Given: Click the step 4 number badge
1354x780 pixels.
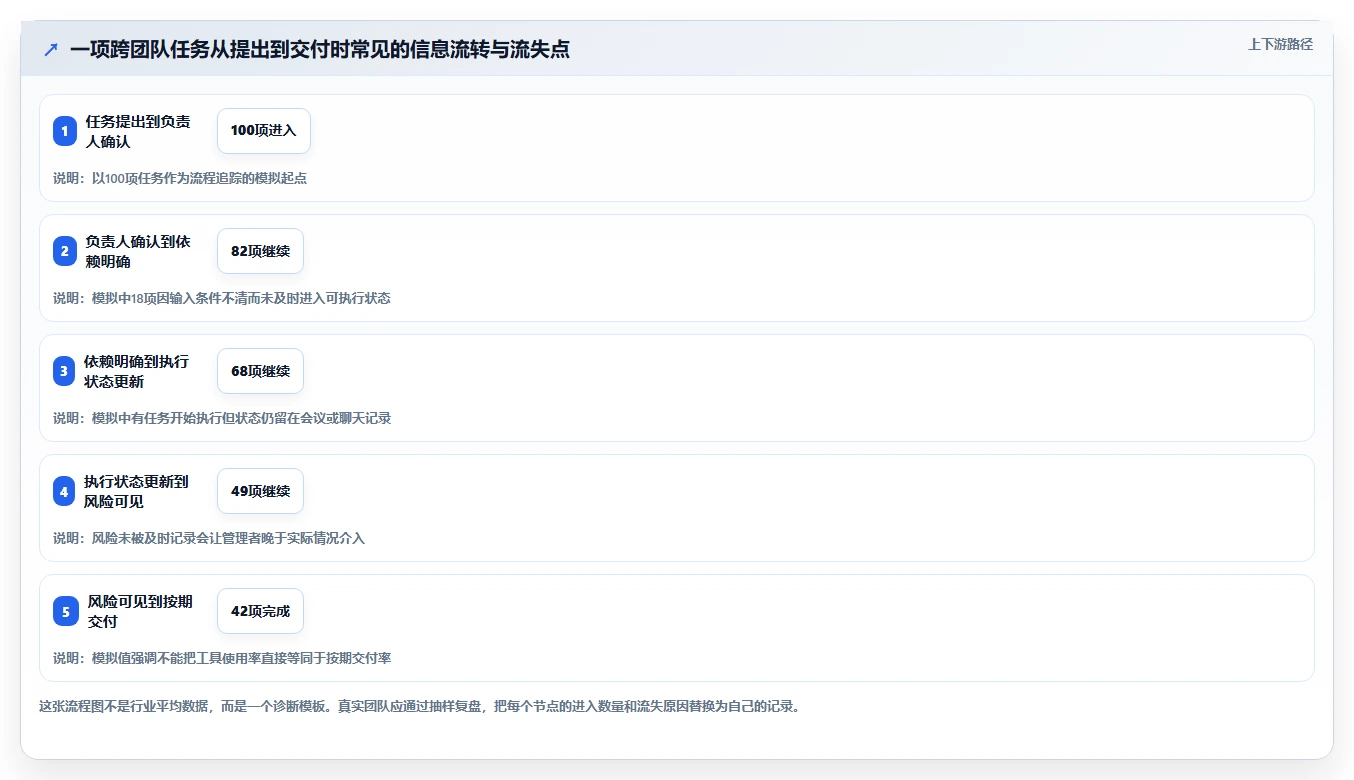Looking at the screenshot, I should 65,491.
